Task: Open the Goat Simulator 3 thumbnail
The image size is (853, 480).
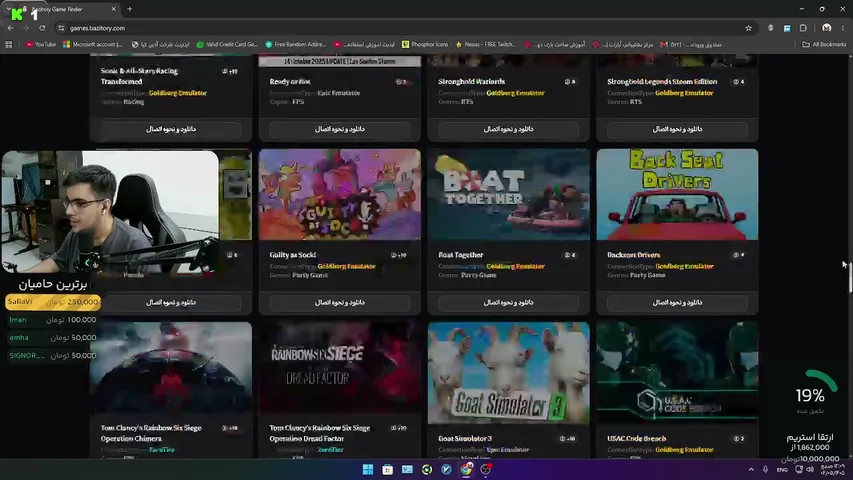Action: click(x=508, y=373)
